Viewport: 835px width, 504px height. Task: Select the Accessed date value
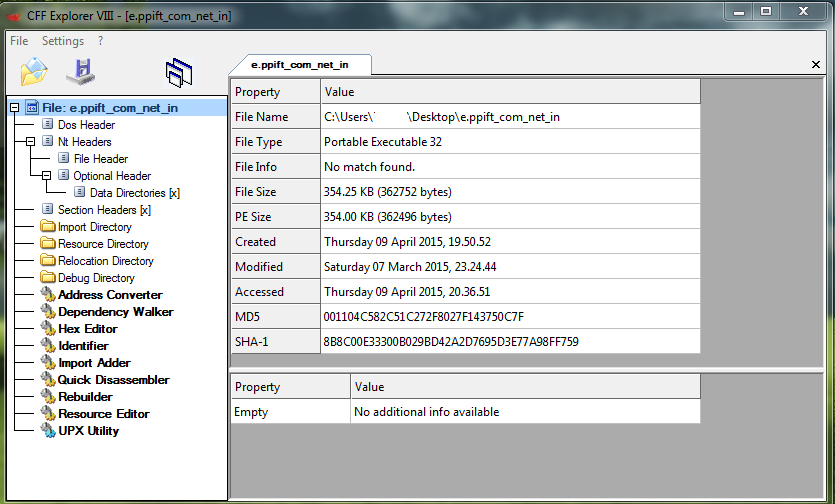511,292
